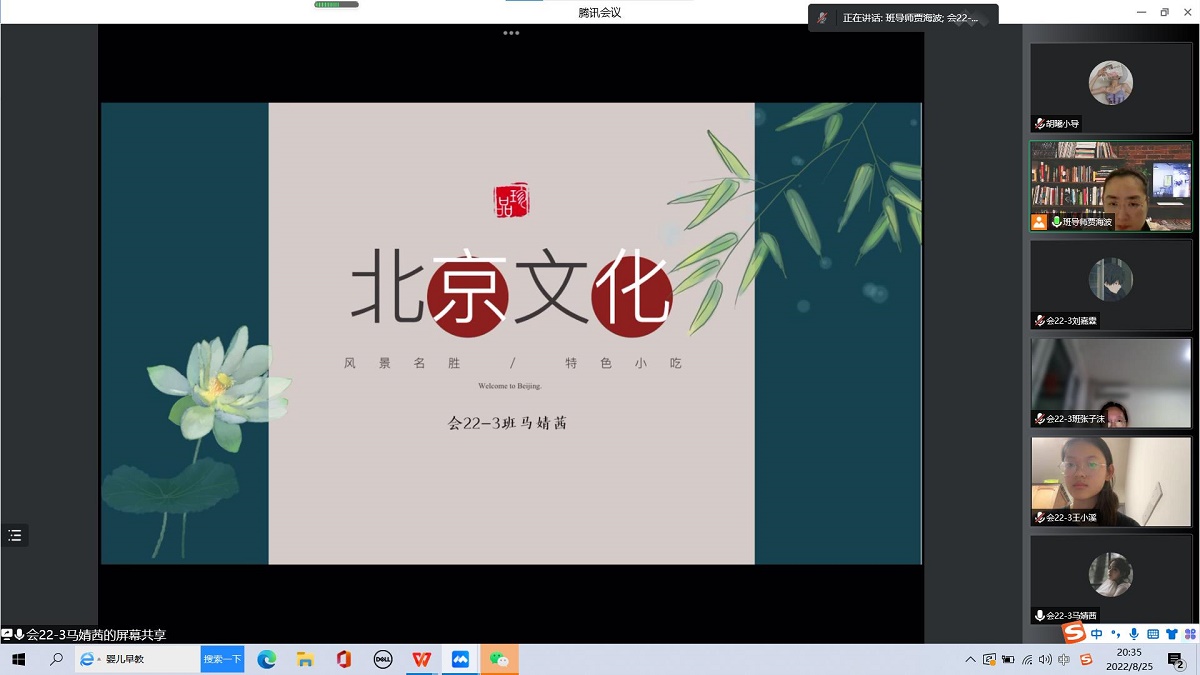
Task: Open the Dell app in the taskbar
Action: pos(382,660)
